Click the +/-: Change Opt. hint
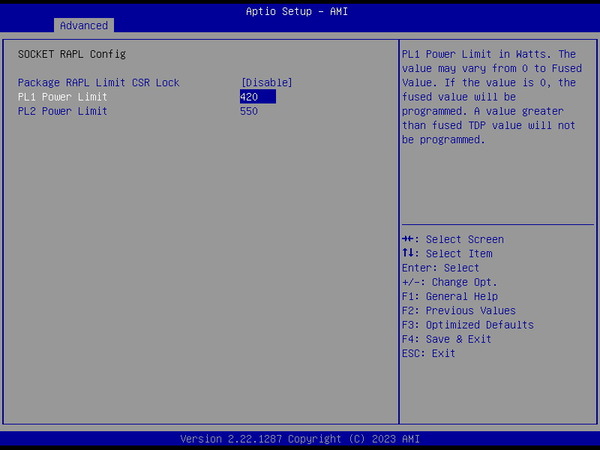The image size is (600, 450). 449,282
